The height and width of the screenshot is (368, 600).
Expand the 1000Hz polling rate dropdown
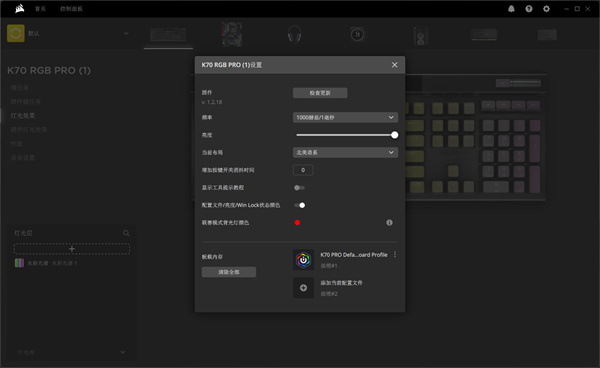click(345, 117)
